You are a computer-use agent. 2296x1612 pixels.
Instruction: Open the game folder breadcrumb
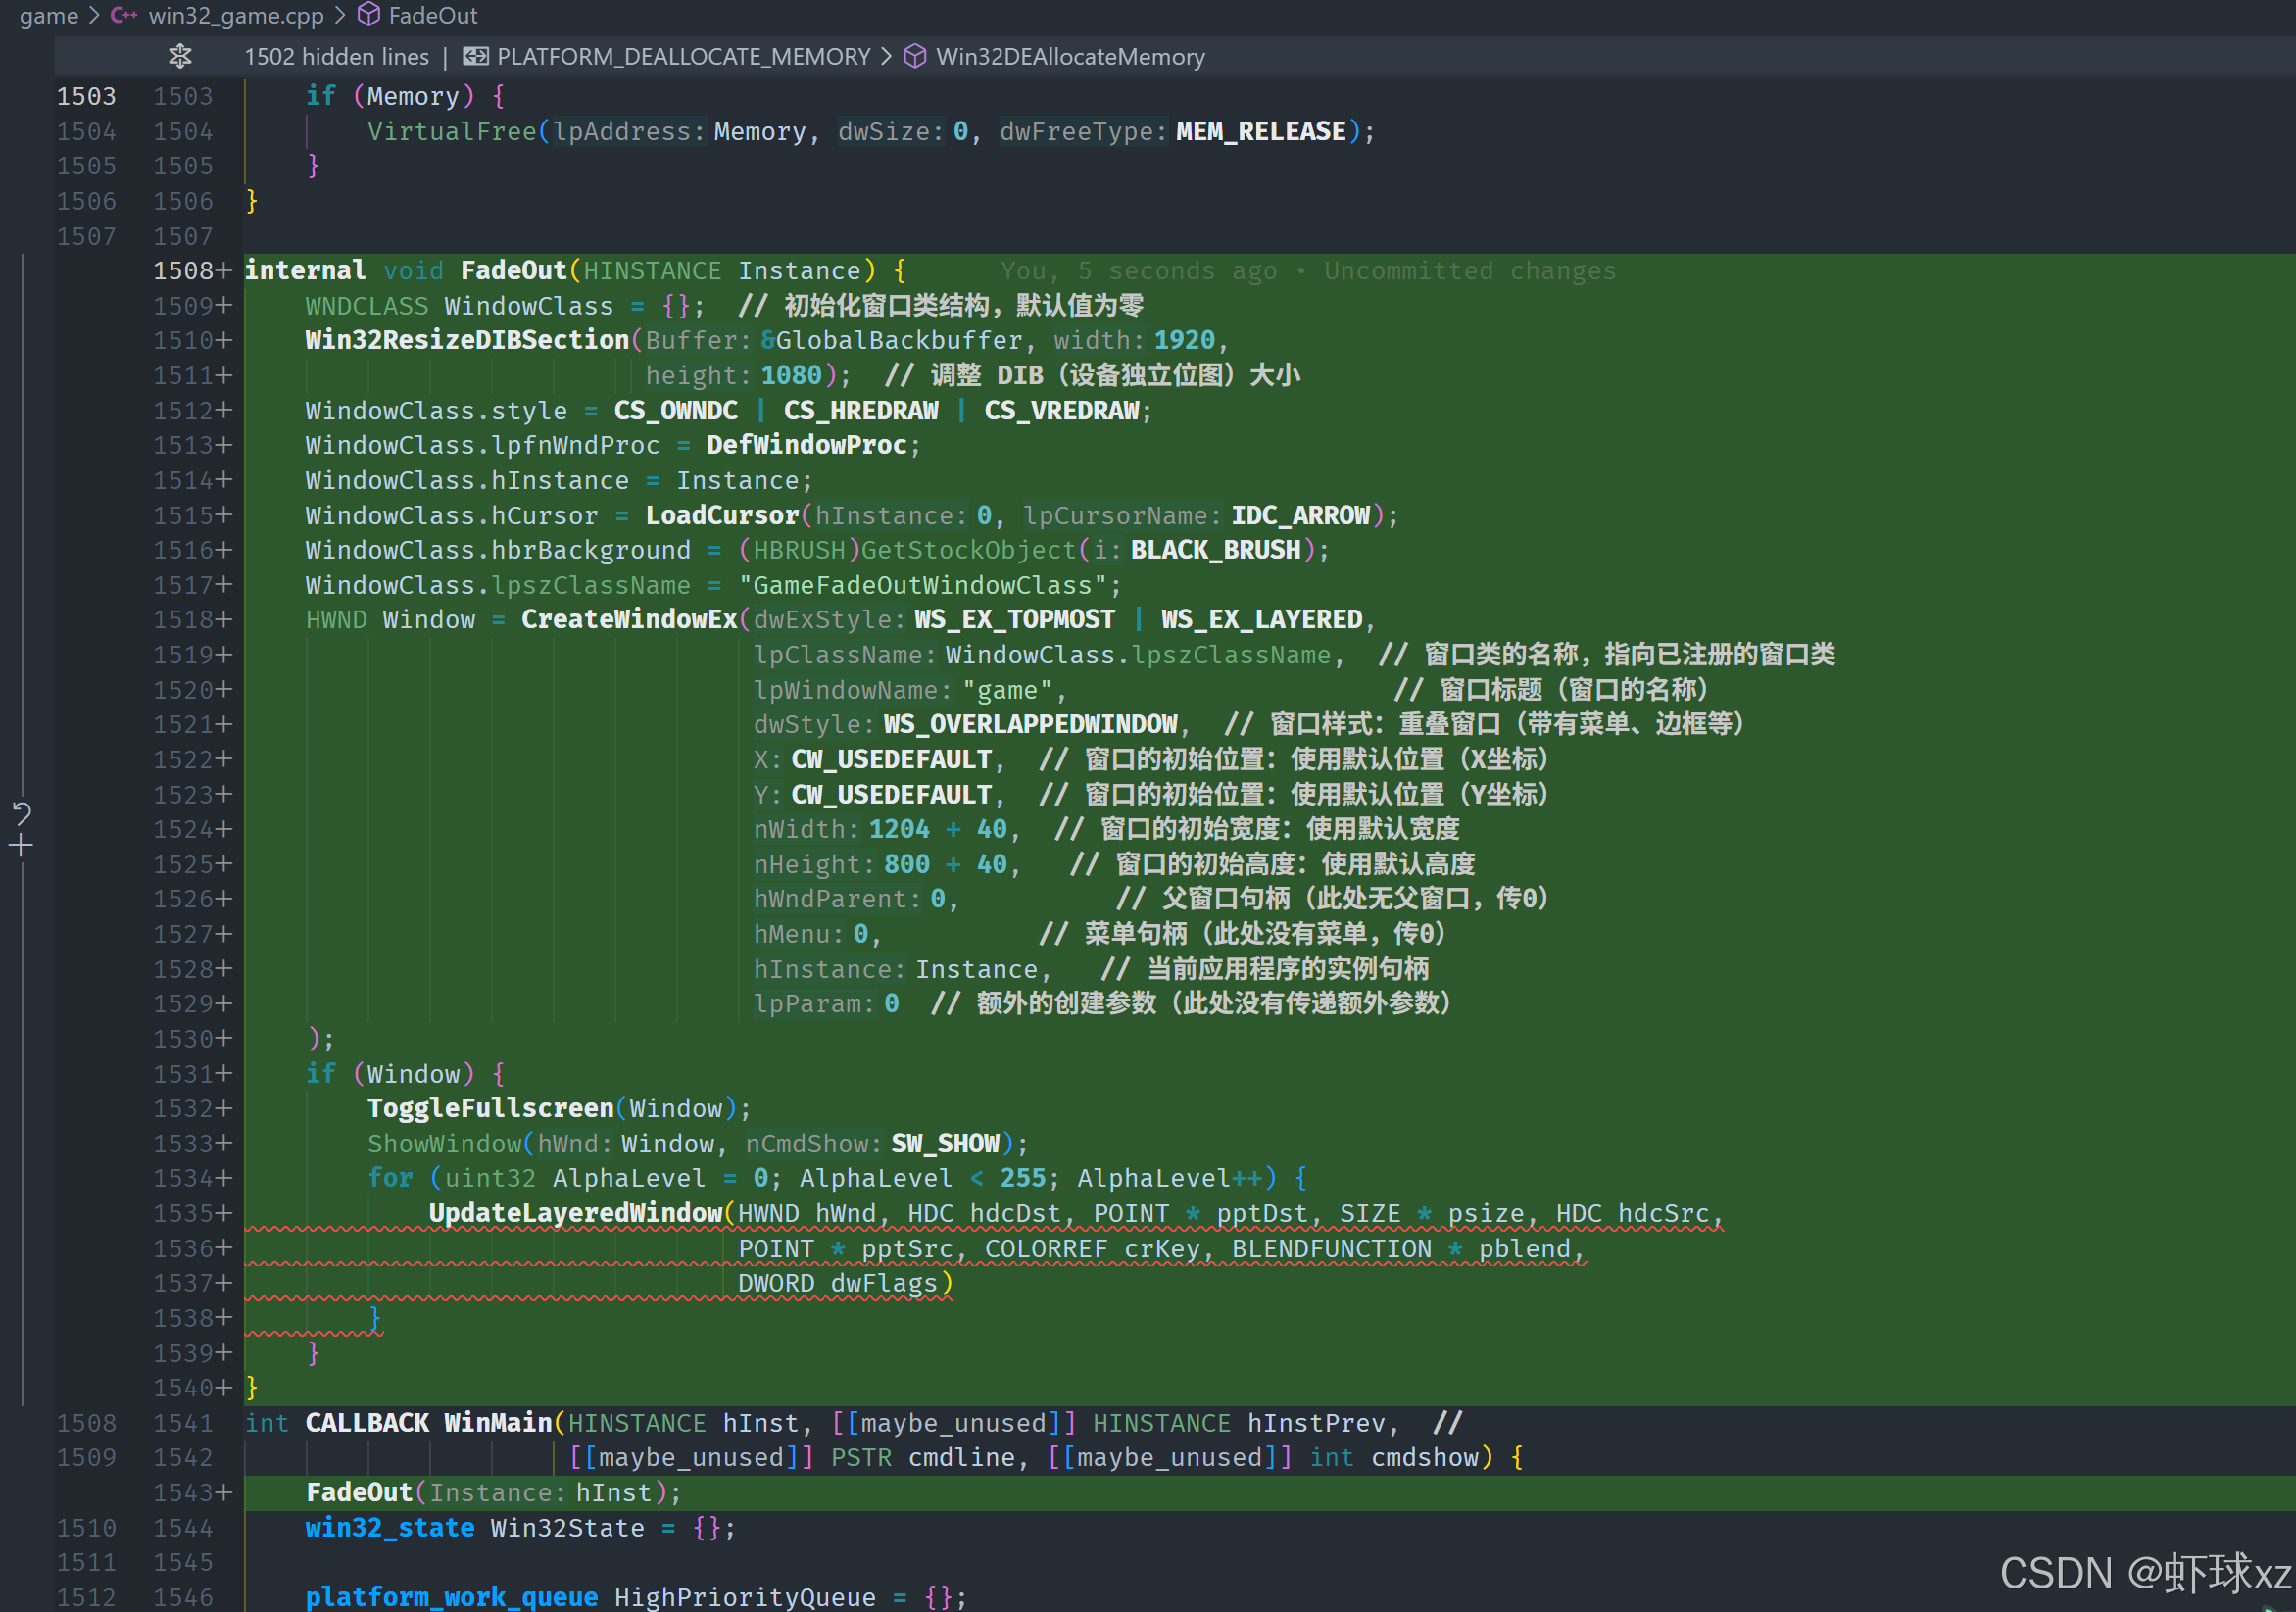[48, 15]
